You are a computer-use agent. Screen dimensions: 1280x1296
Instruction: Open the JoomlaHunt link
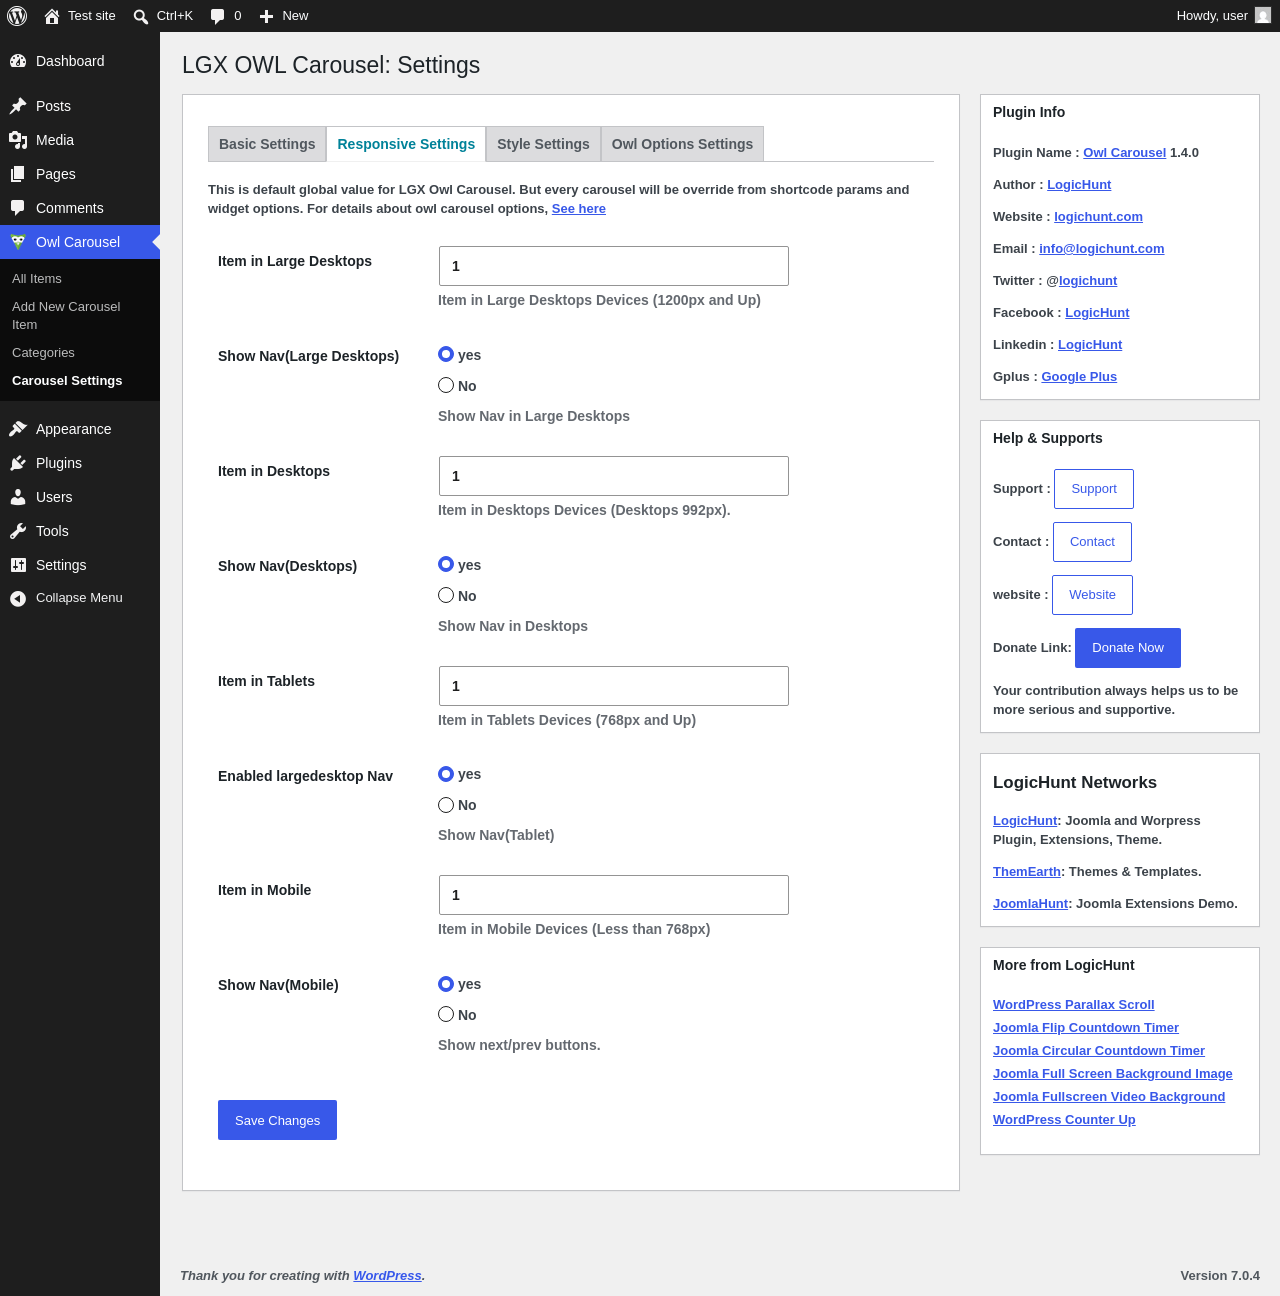click(1031, 904)
